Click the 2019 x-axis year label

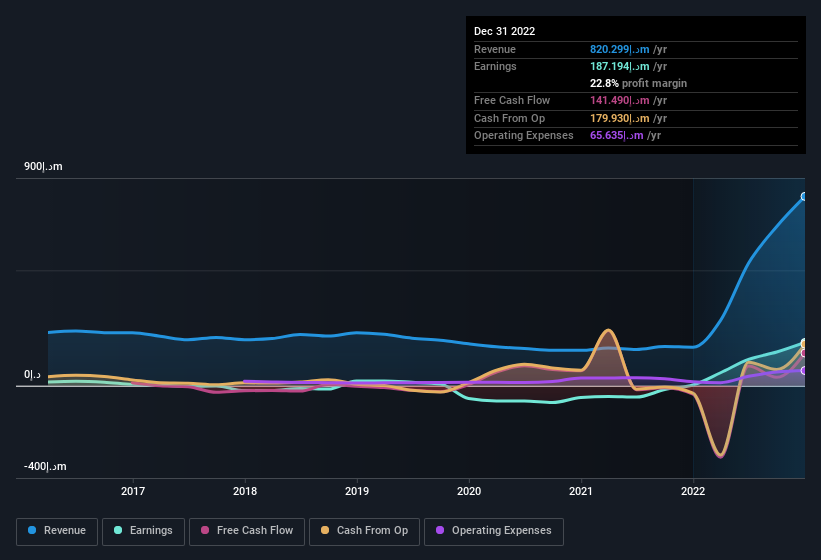(x=357, y=491)
